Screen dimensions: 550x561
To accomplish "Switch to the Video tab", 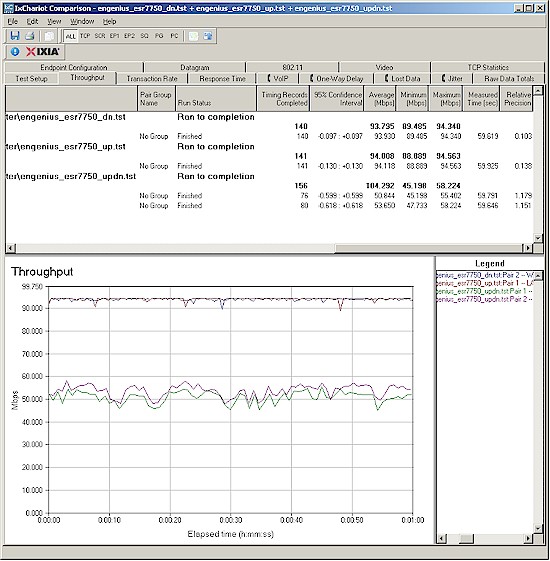I will tap(384, 67).
